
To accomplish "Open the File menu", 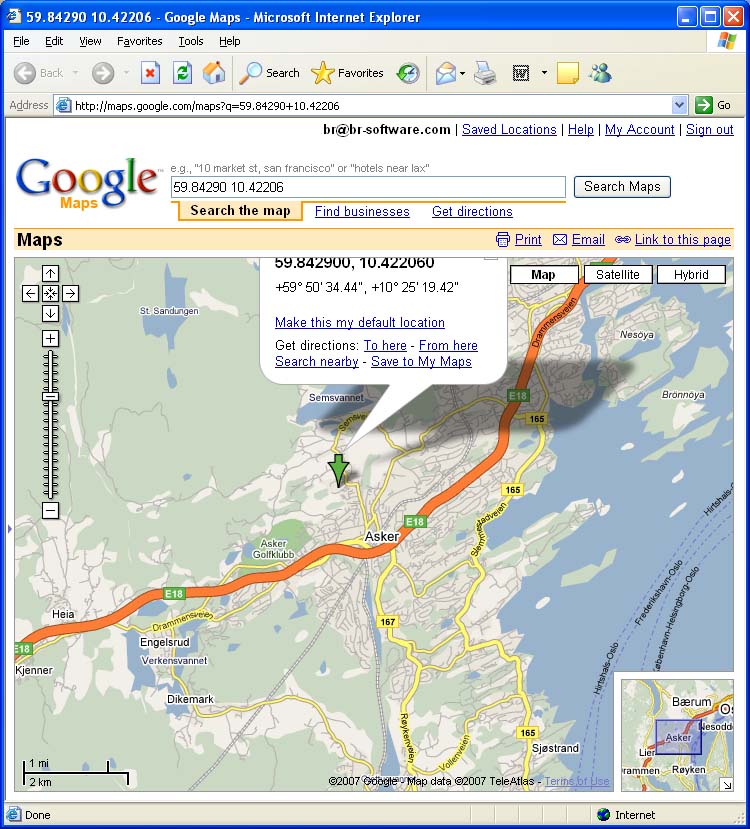I will pyautogui.click(x=21, y=41).
